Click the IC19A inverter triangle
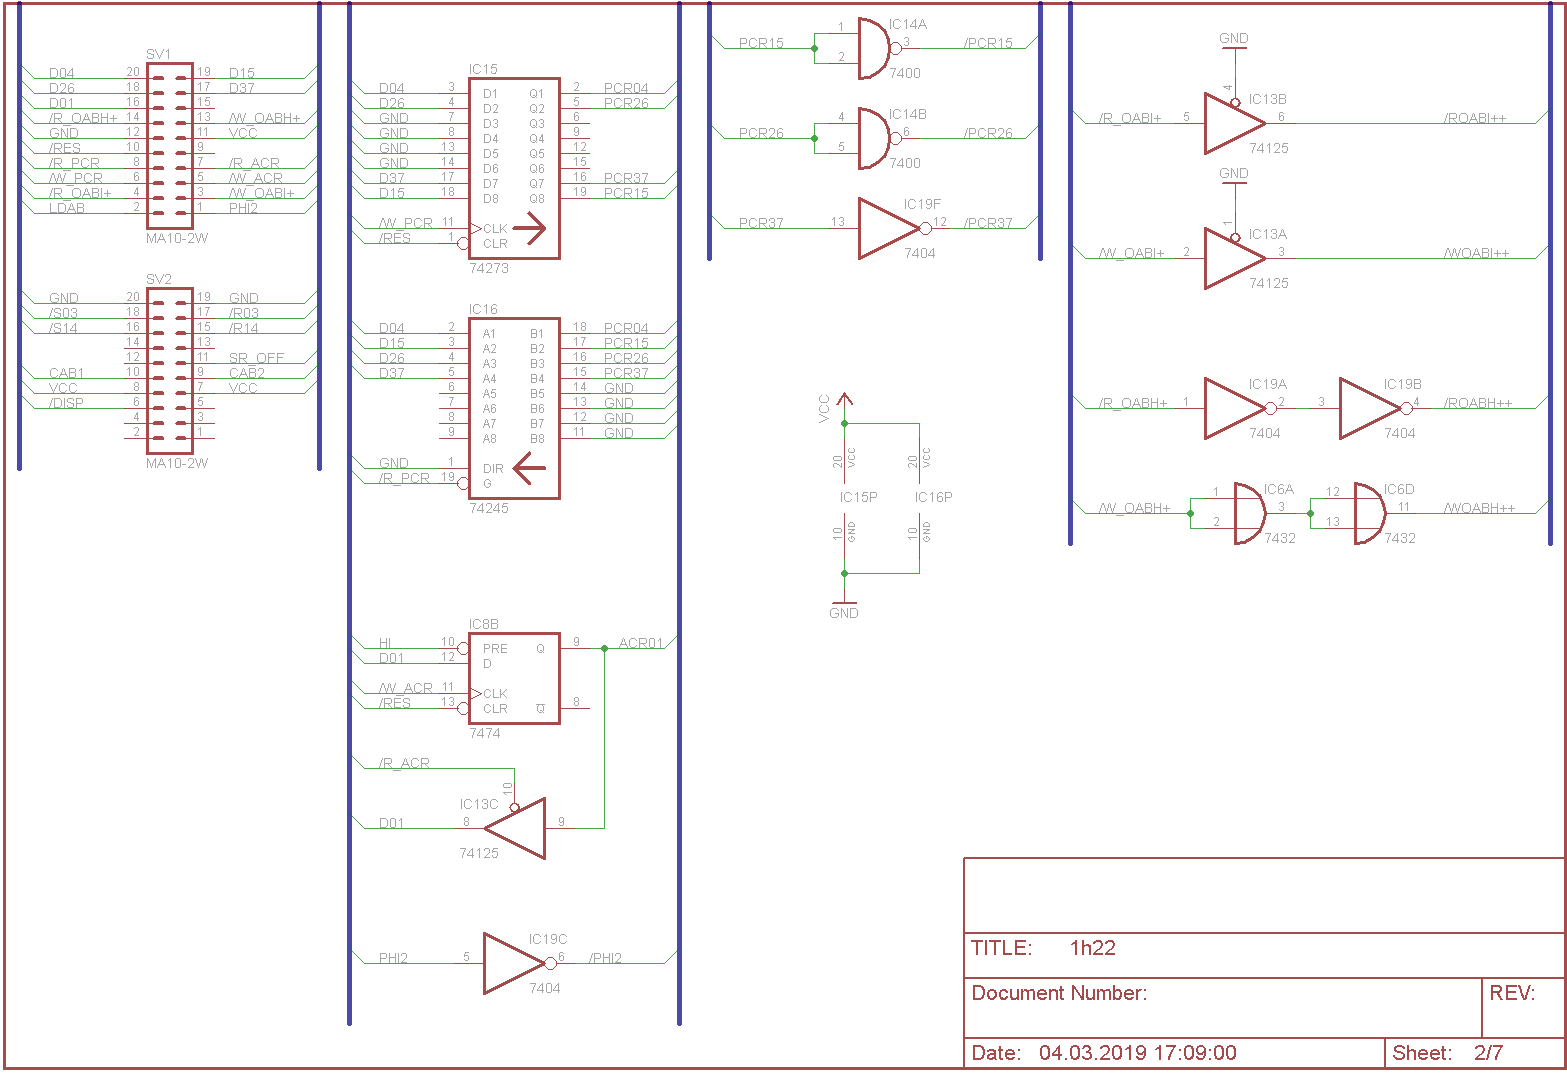1567x1073 pixels. pos(1232,409)
